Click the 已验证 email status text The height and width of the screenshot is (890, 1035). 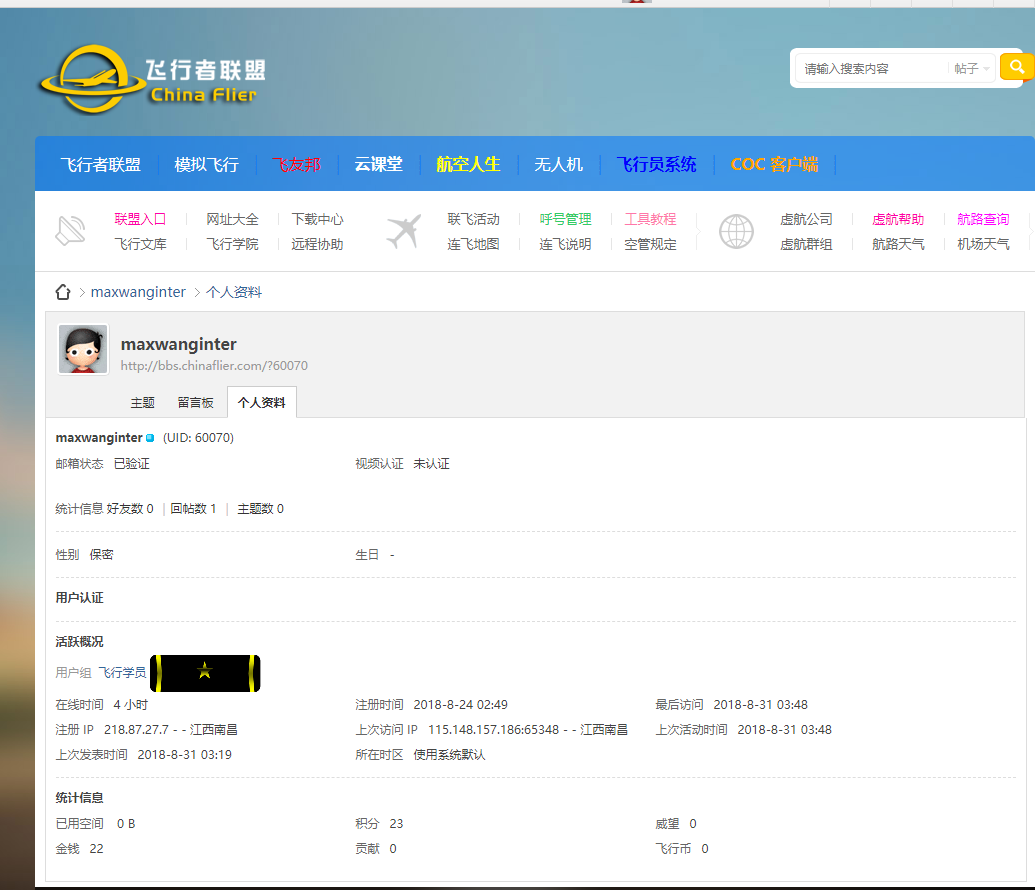(132, 463)
